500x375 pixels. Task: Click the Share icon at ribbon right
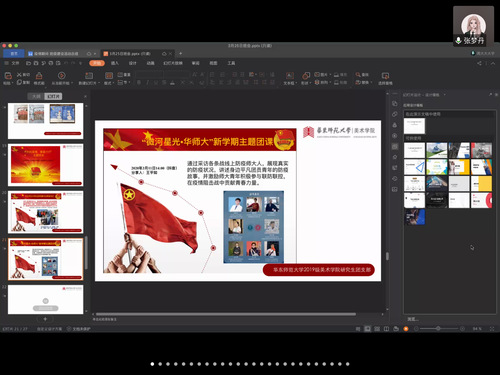(479, 63)
